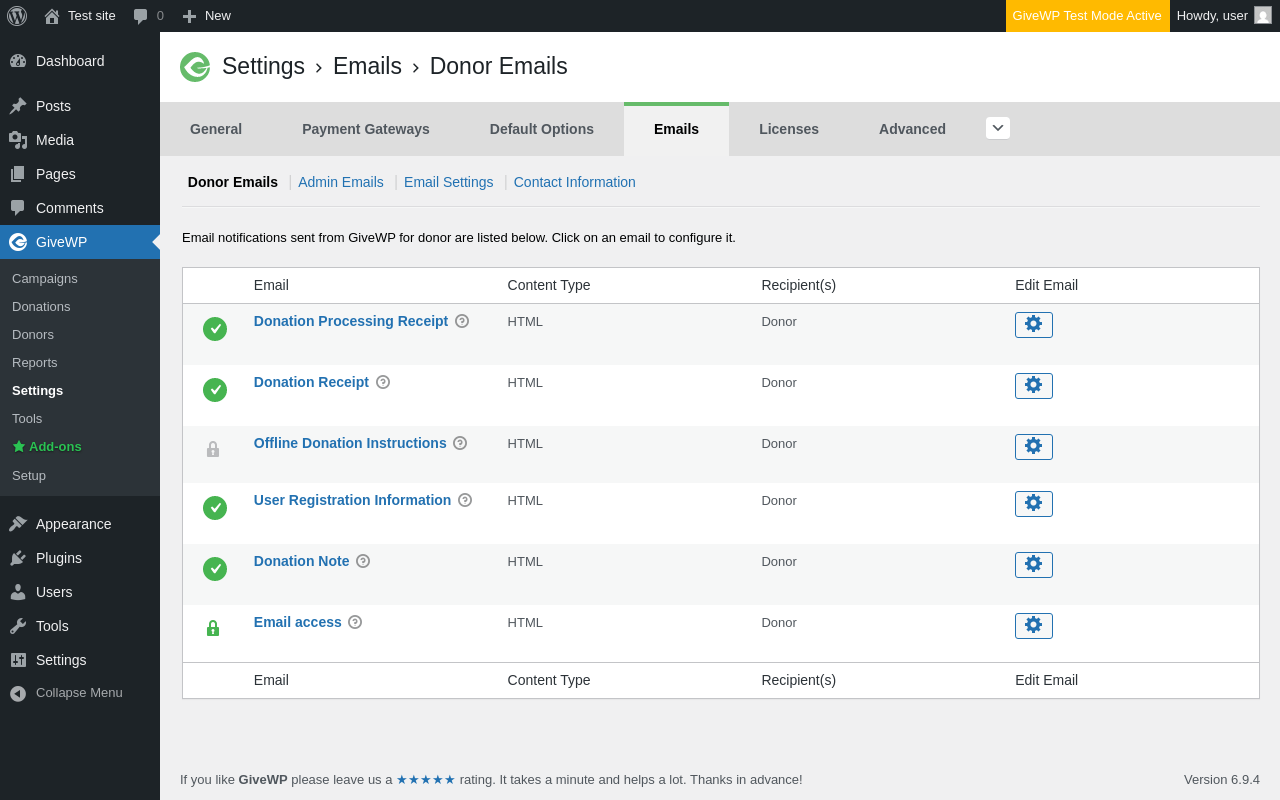Open the Admin Emails subsection link
This screenshot has height=800, width=1280.
click(x=341, y=182)
